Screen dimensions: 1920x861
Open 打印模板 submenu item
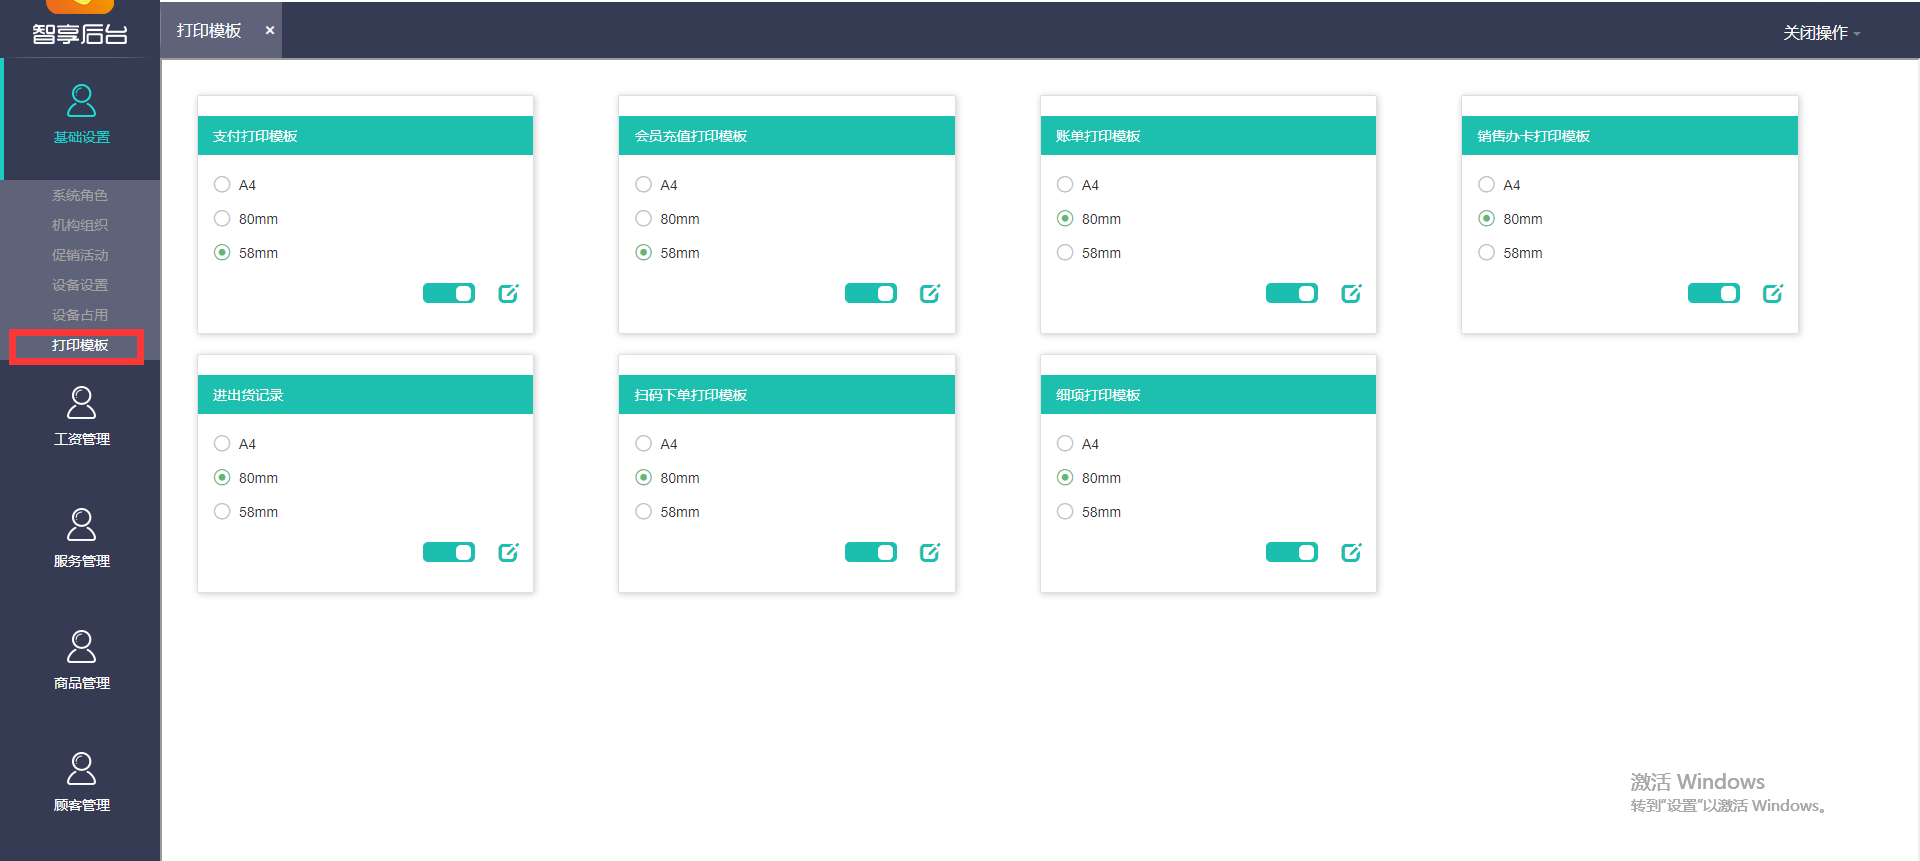tap(80, 345)
